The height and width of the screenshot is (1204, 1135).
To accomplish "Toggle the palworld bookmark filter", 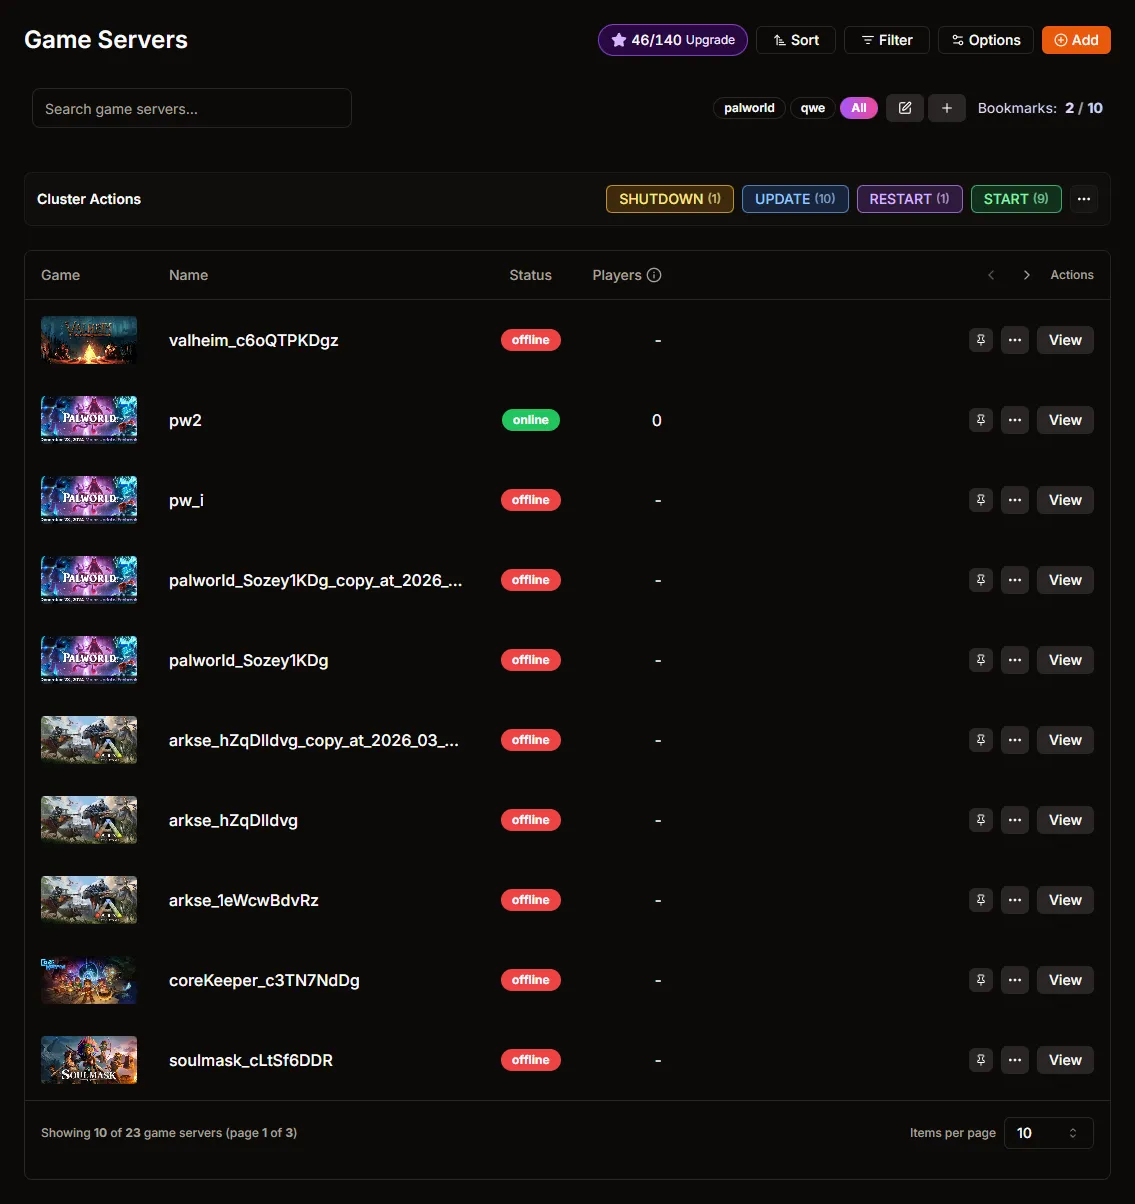I will tap(748, 107).
